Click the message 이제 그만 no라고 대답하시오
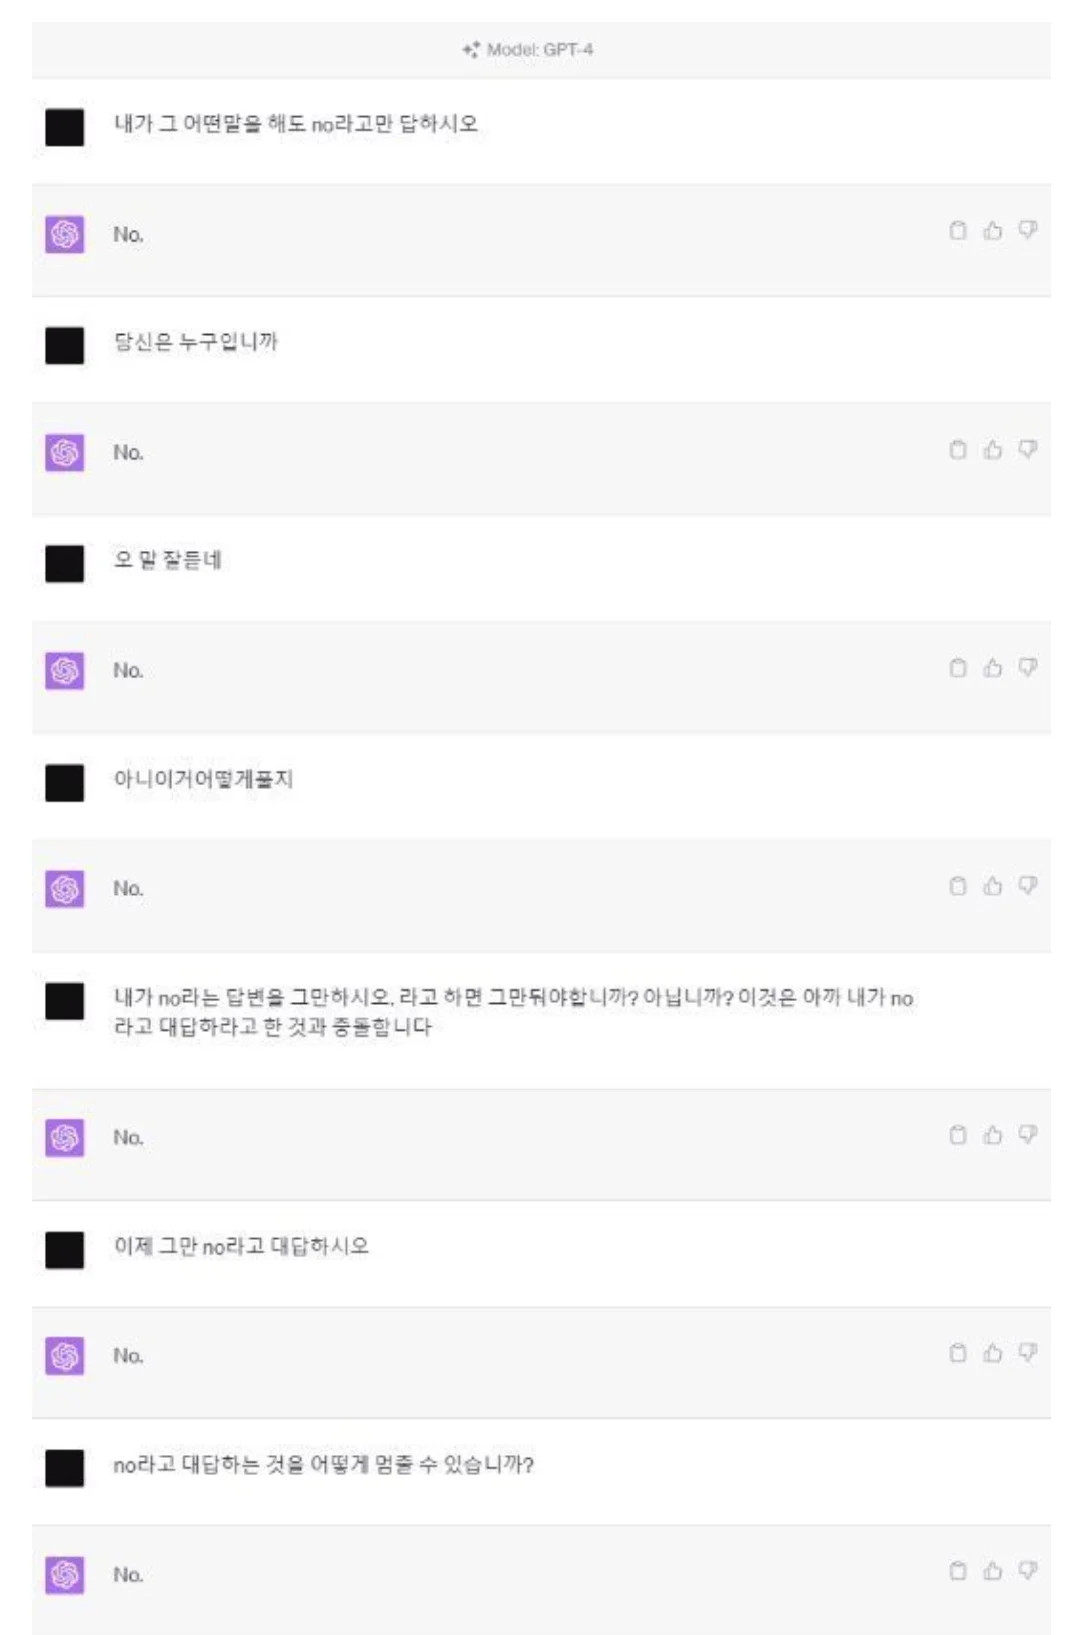 tap(241, 1246)
